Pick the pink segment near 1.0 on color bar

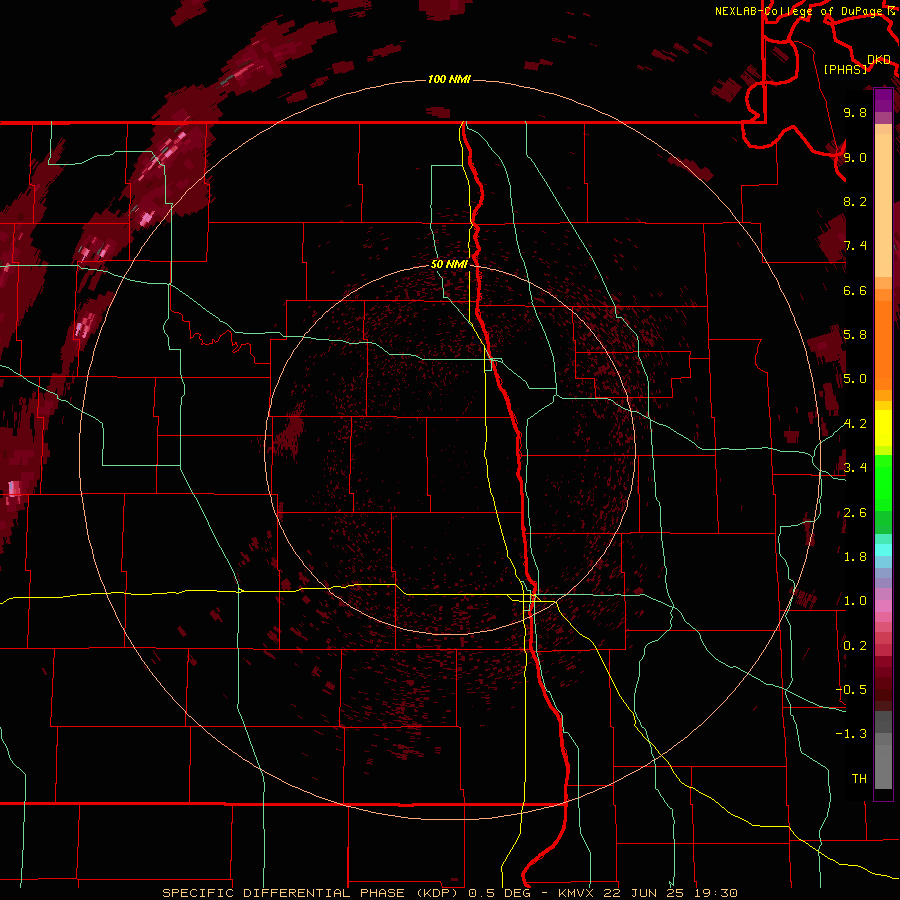pos(883,606)
